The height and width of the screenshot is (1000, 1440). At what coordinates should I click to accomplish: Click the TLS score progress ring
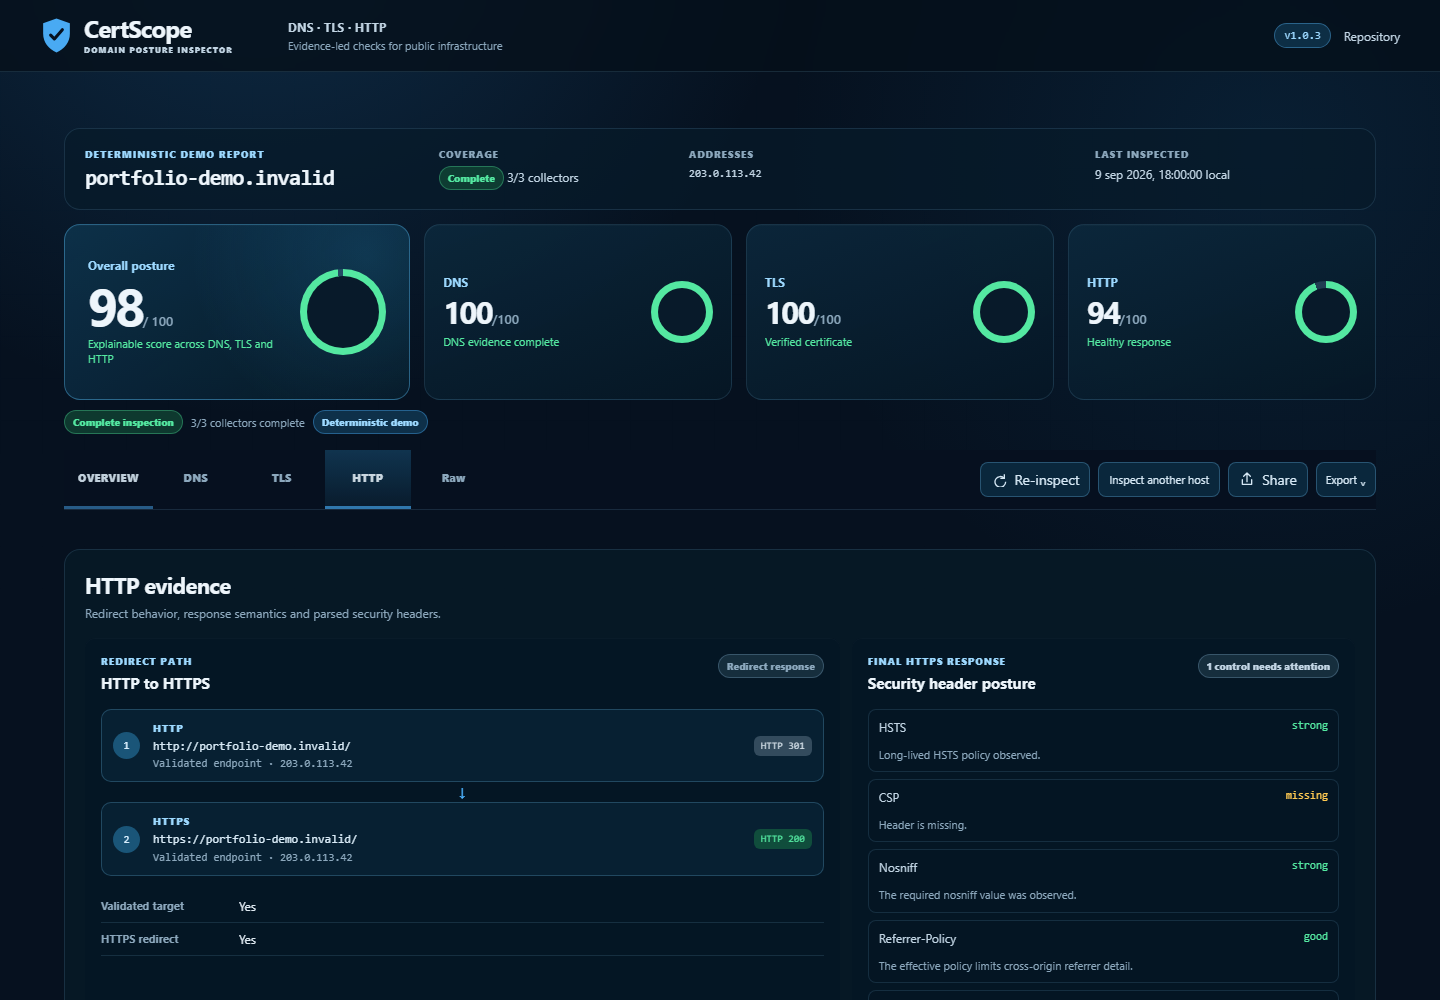[x=1004, y=312]
